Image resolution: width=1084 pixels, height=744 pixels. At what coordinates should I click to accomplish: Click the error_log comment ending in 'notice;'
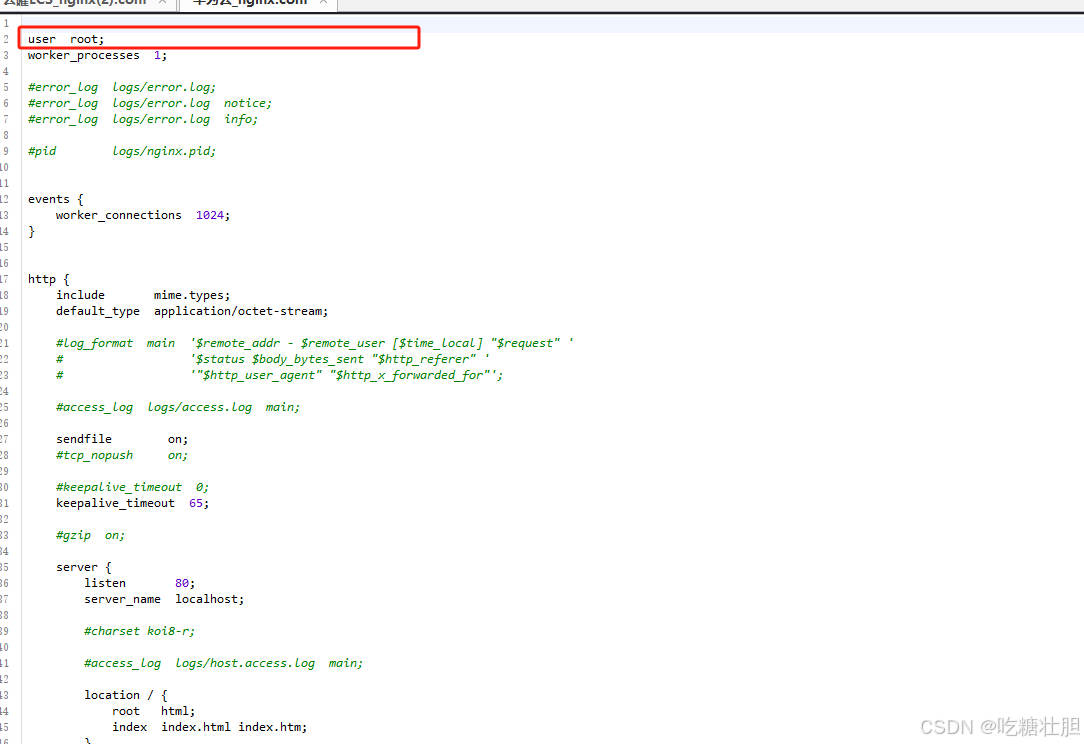(150, 103)
